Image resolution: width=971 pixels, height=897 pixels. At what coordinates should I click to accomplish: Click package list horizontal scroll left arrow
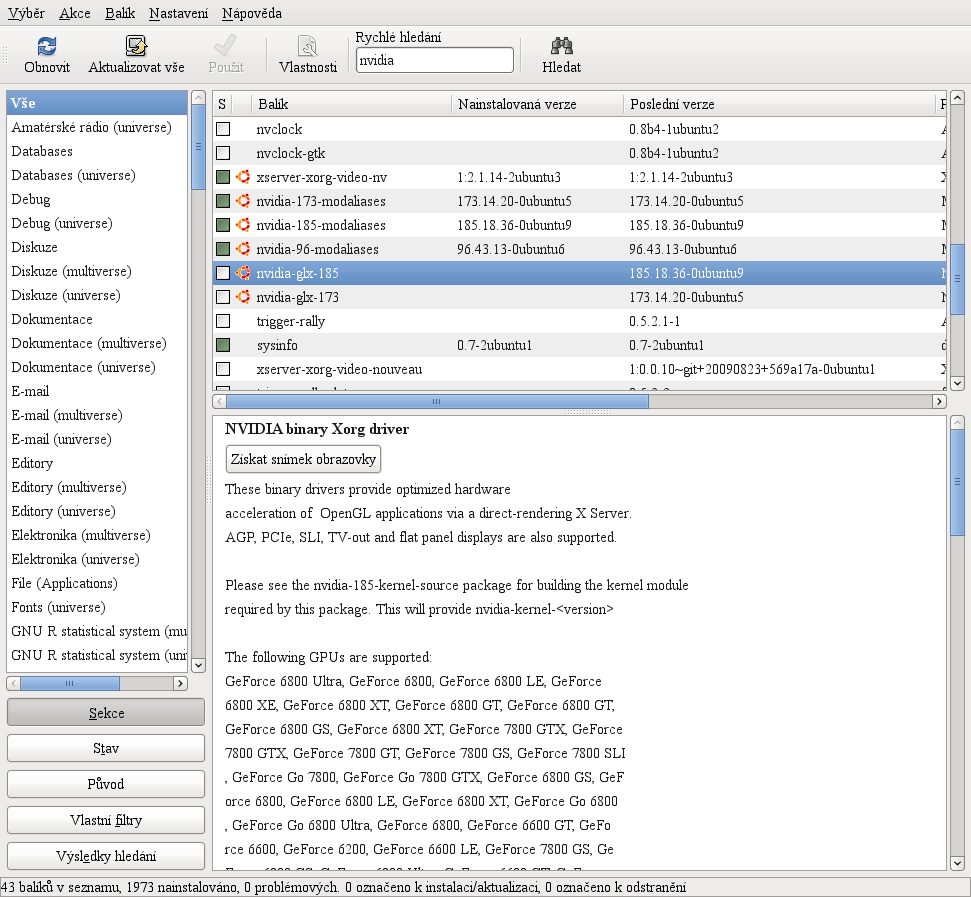click(219, 401)
